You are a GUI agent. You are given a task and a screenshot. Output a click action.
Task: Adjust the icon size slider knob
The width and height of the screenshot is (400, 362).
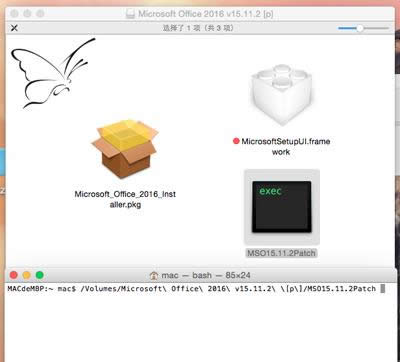pyautogui.click(x=360, y=28)
